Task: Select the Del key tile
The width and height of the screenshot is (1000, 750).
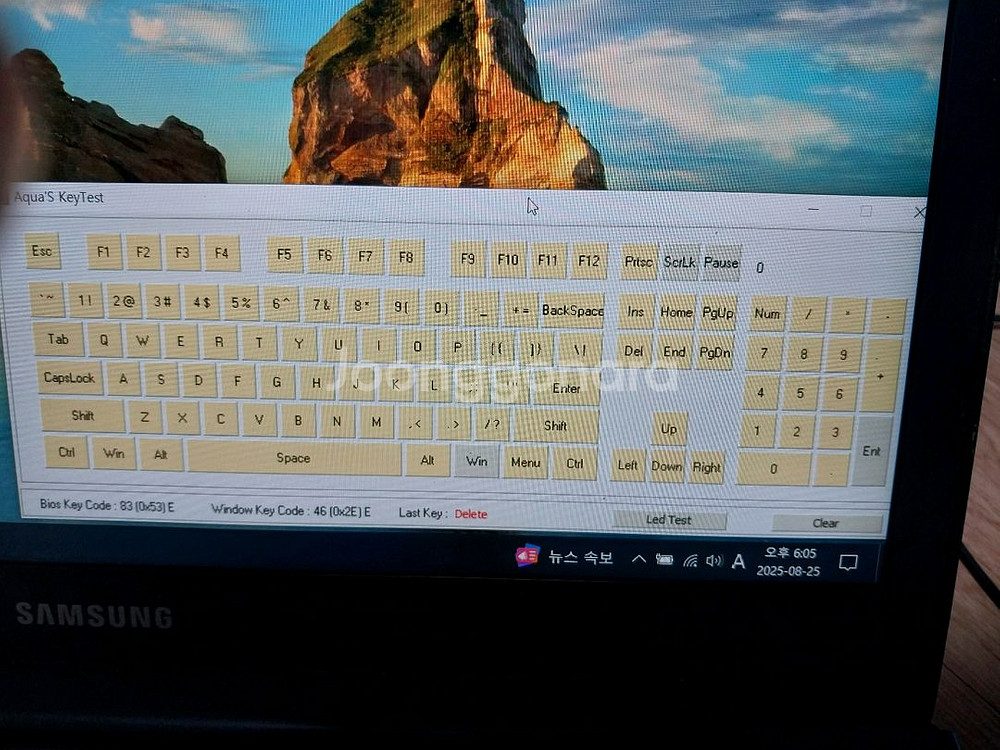Action: tap(633, 351)
